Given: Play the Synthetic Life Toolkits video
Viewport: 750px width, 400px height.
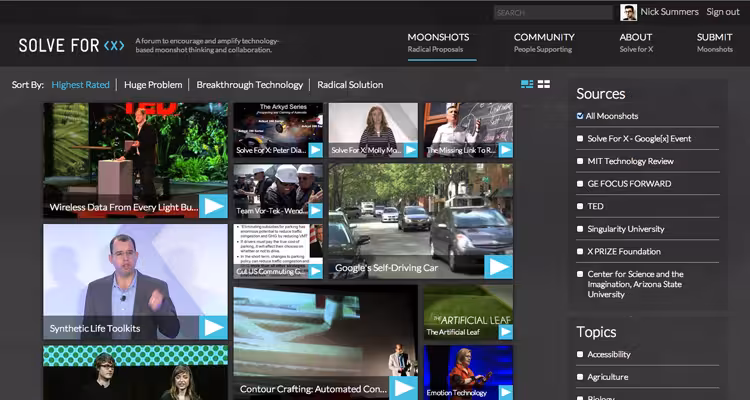Looking at the screenshot, I should pyautogui.click(x=213, y=328).
